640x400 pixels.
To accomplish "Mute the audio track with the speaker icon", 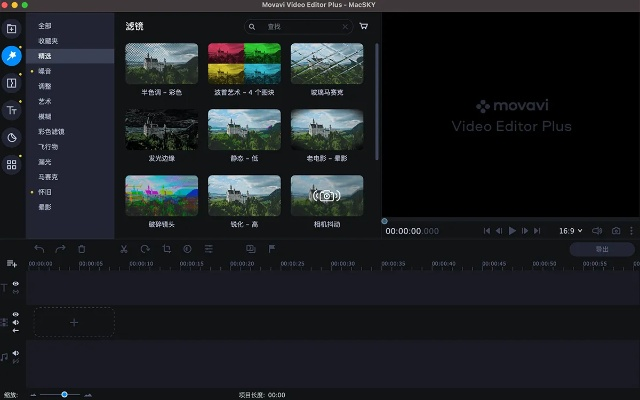I will (x=16, y=353).
